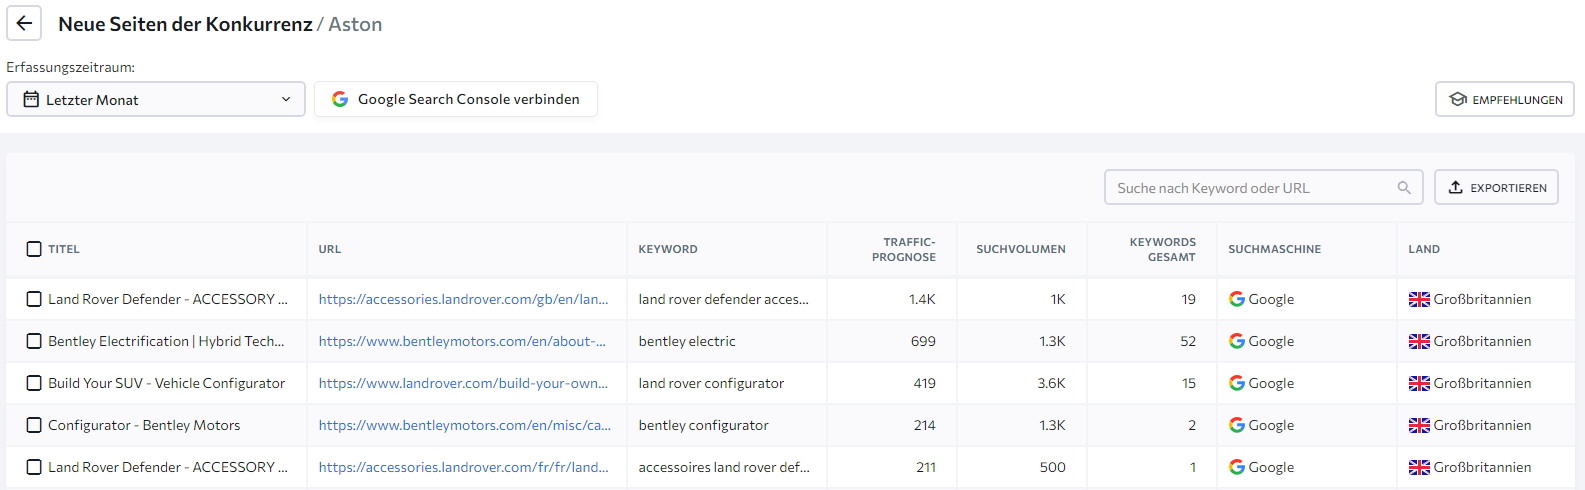The image size is (1585, 490).
Task: Select the Bentley Electrification row checkbox
Action: (34, 341)
